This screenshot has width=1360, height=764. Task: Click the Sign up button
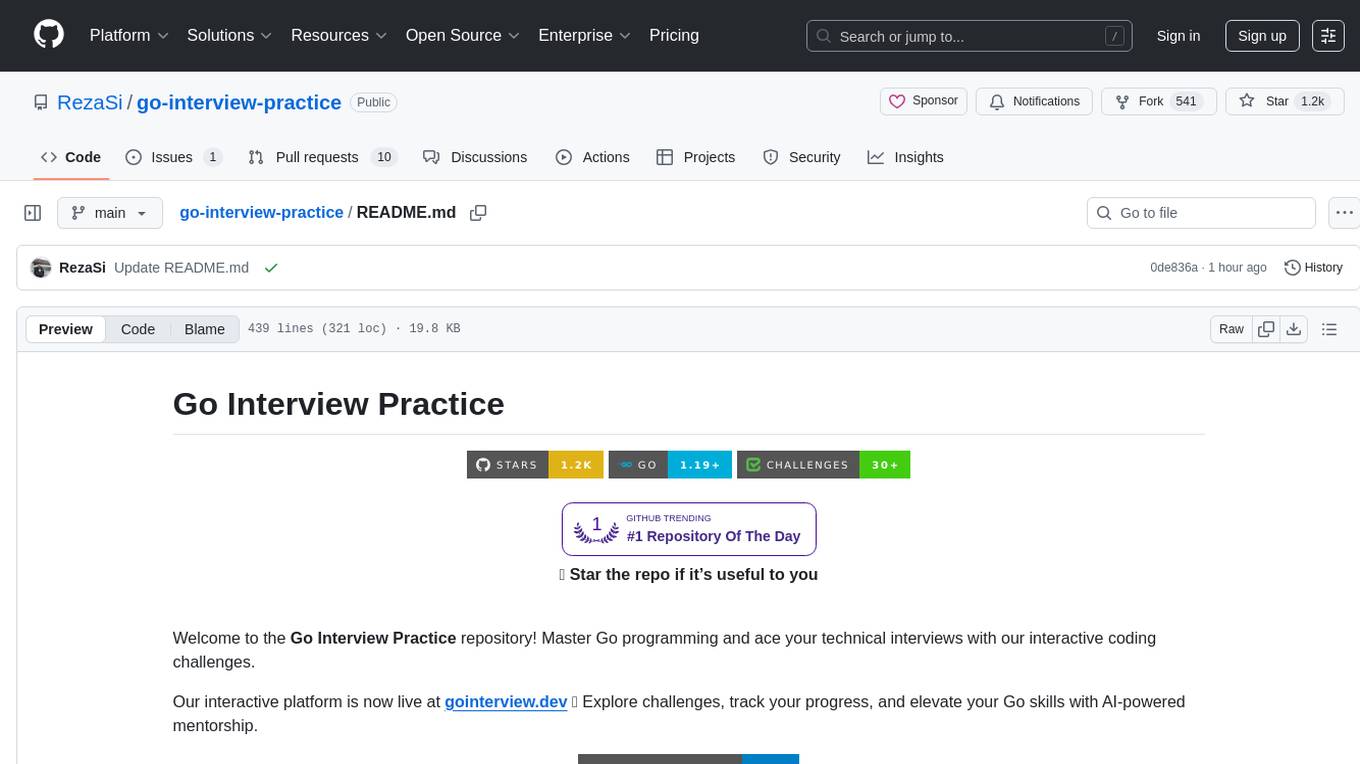1262,36
